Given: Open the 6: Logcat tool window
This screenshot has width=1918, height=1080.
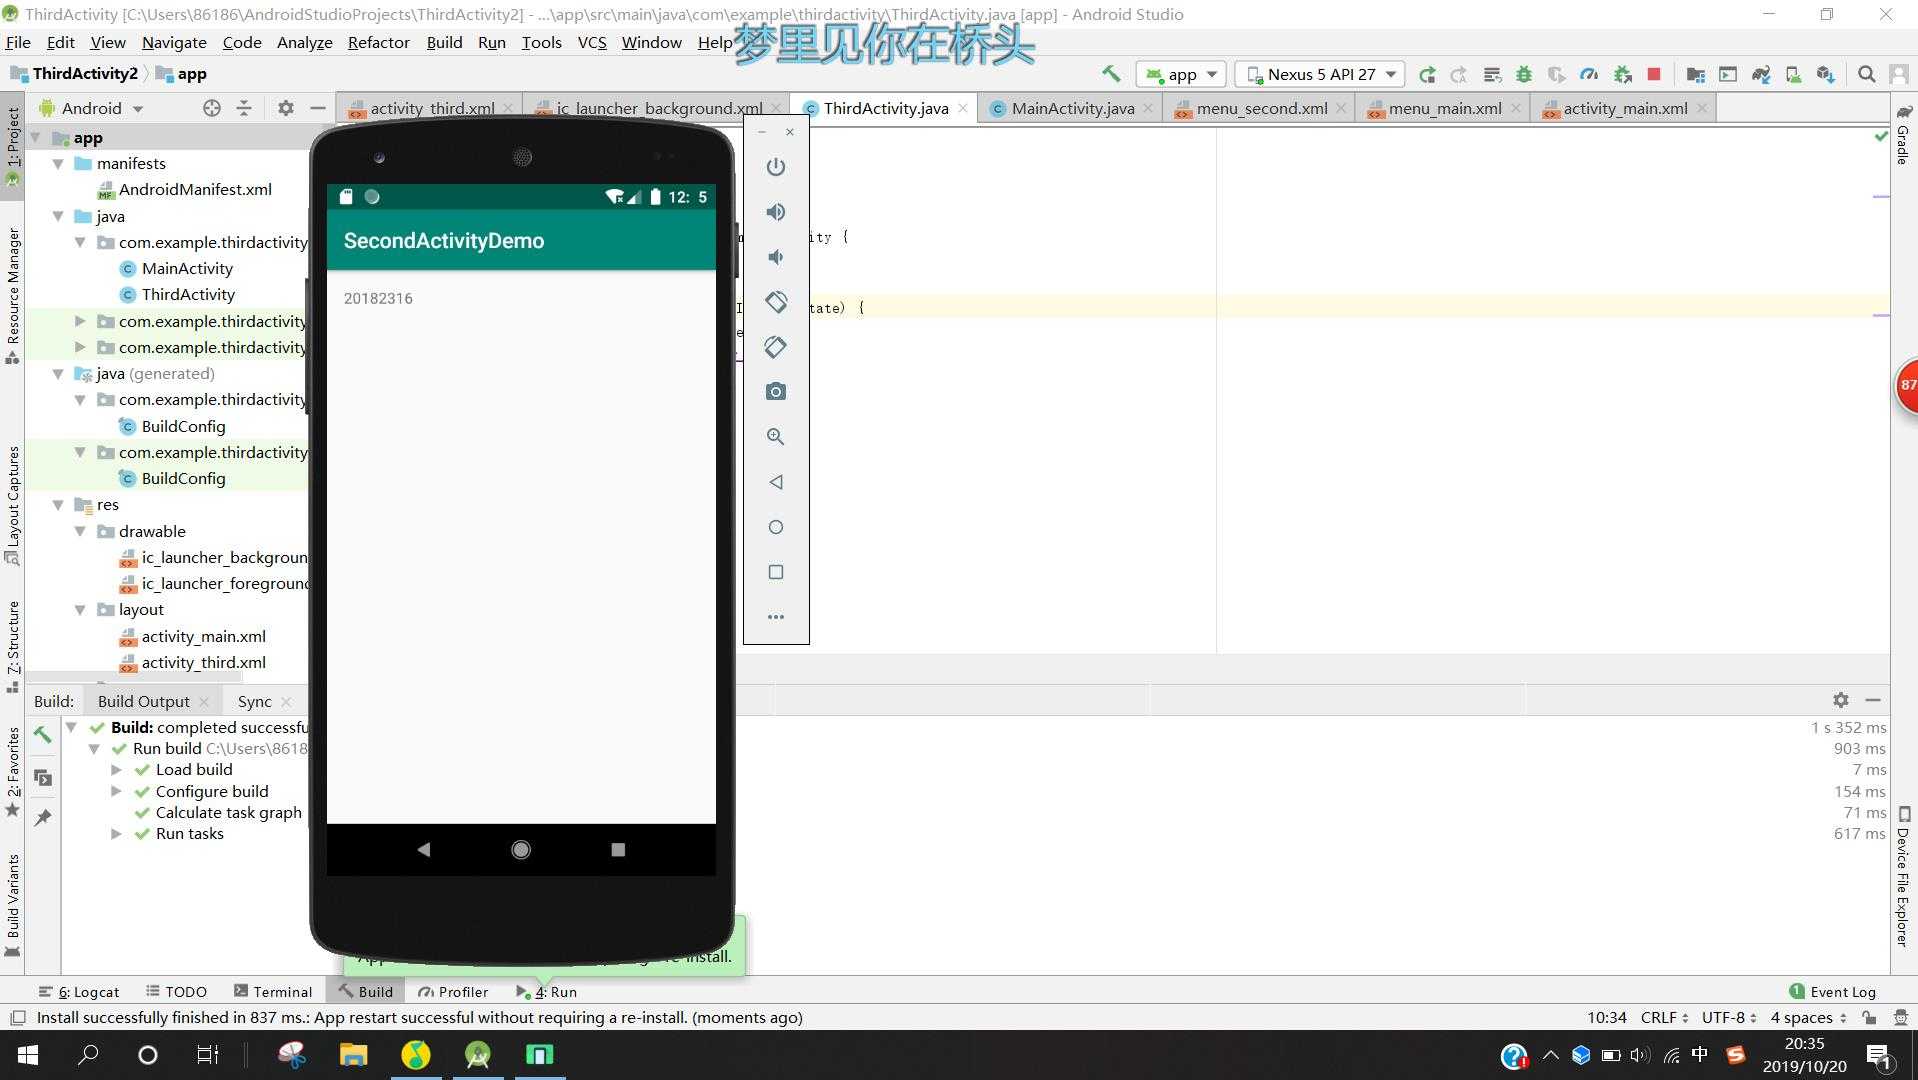Looking at the screenshot, I should [x=79, y=991].
